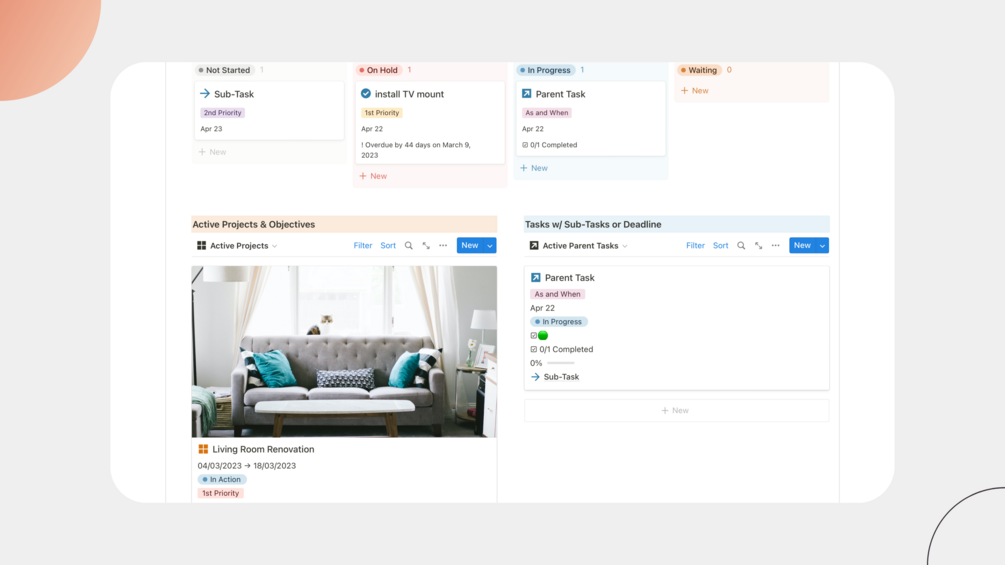The image size is (1005, 565).
Task: Open dropdown arrow next to Active Projects New
Action: pyautogui.click(x=490, y=245)
